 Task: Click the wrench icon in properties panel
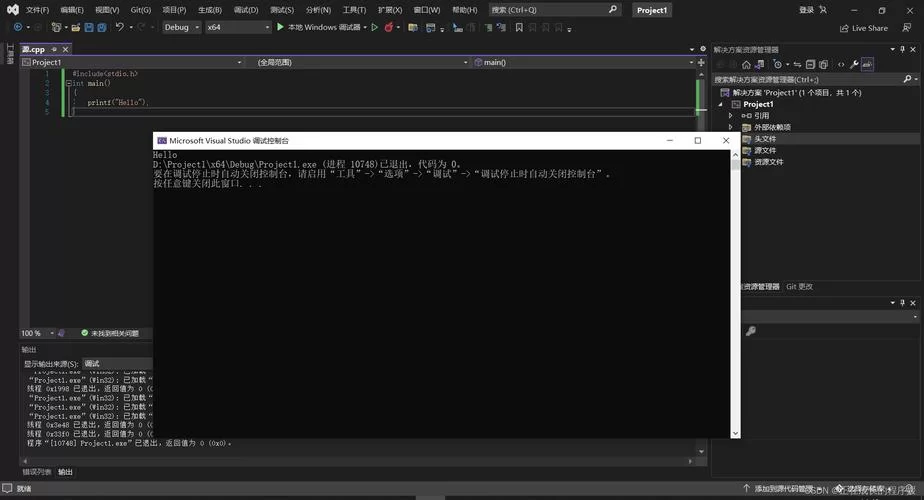pyautogui.click(x=750, y=331)
